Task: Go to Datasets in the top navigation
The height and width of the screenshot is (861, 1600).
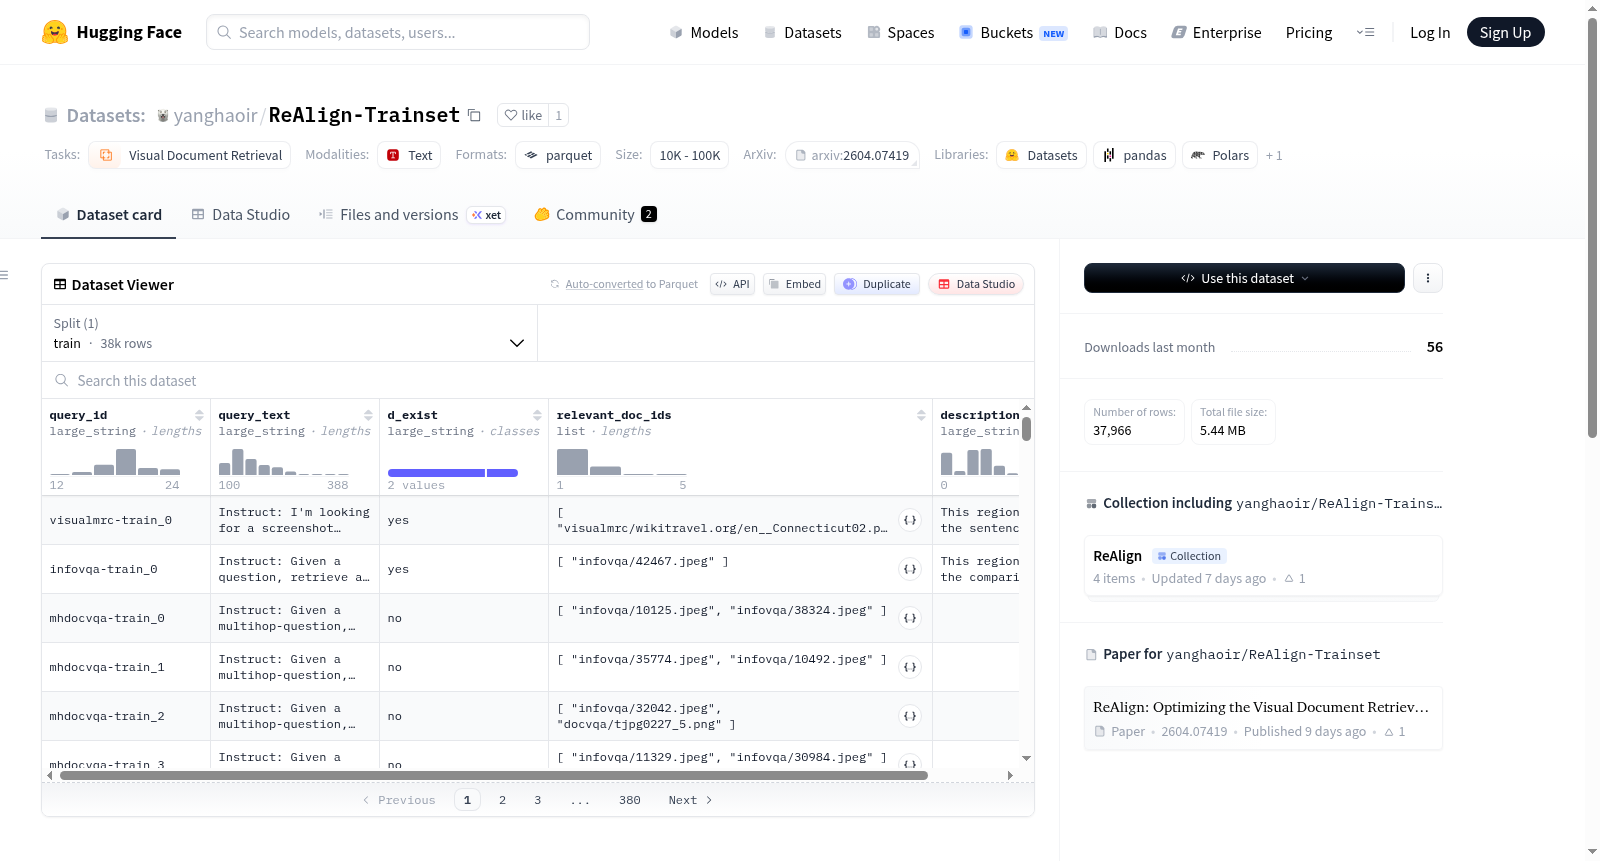Action: [803, 32]
